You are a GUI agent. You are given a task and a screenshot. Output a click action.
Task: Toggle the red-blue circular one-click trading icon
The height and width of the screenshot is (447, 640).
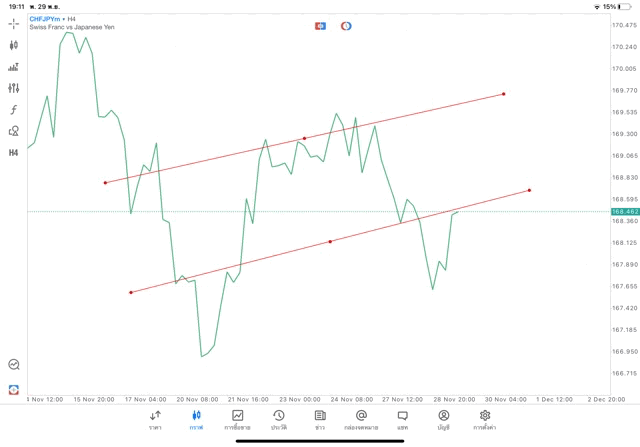346,26
